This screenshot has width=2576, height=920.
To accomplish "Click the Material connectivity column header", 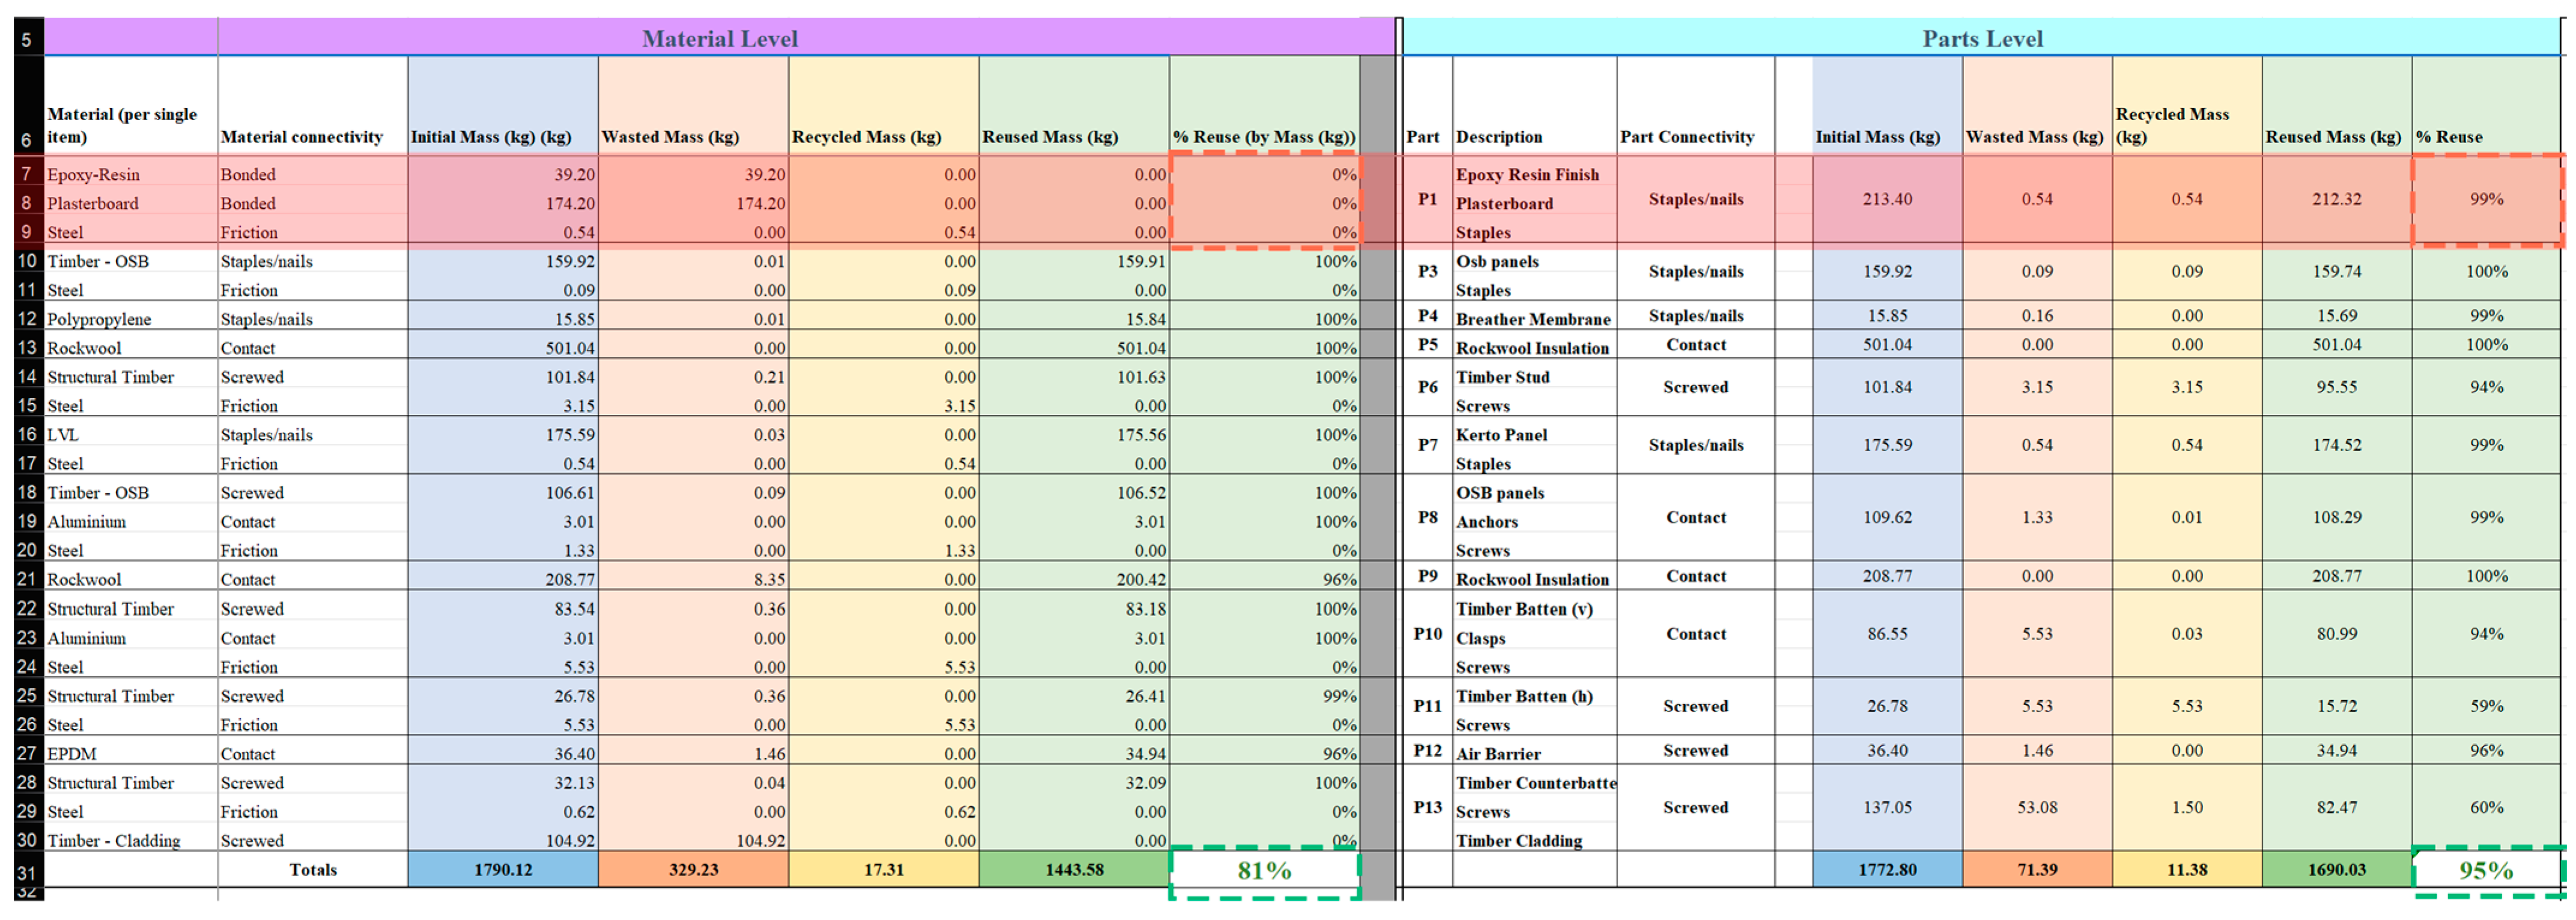I will click(302, 137).
